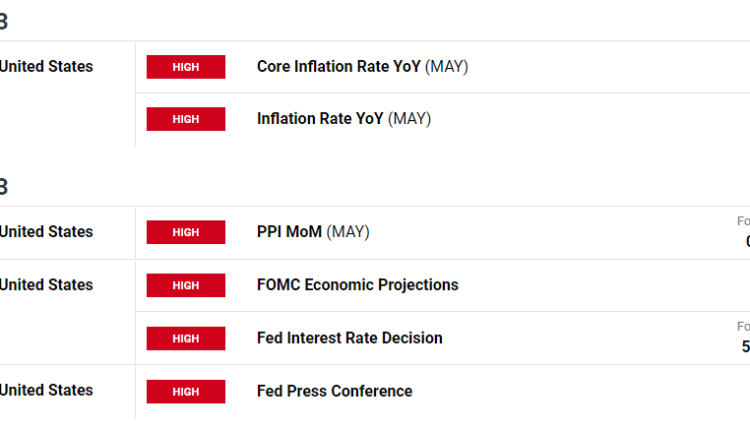
Task: Click United States beside Core Inflation Rate YoY
Action: tap(46, 67)
